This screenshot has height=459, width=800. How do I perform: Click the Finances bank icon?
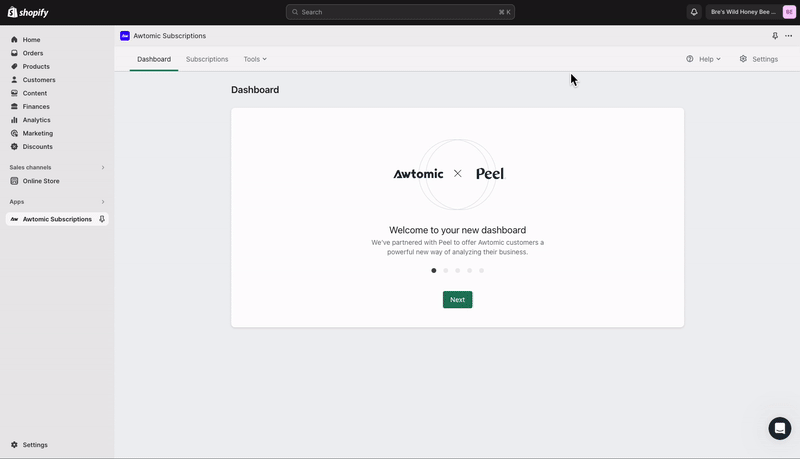click(14, 107)
